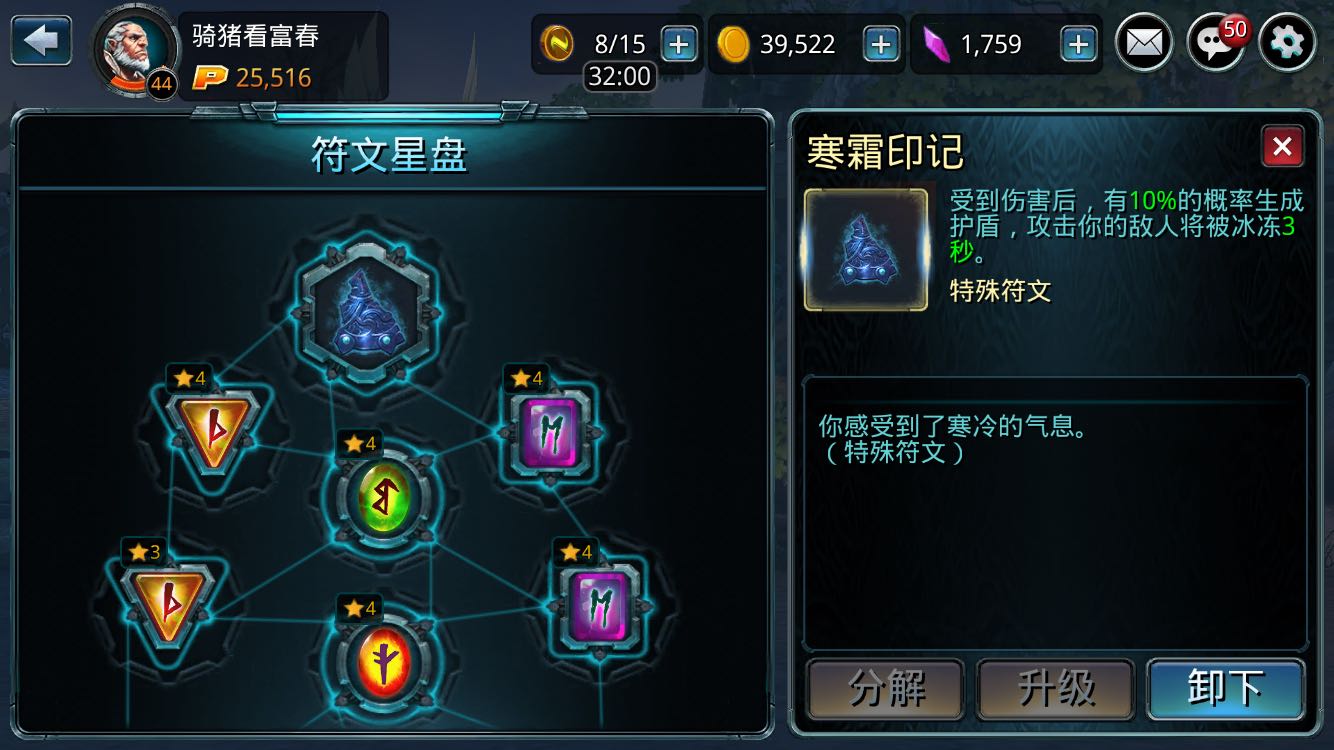
Task: Add purple gems with plus beside 1,759
Action: pyautogui.click(x=1078, y=44)
